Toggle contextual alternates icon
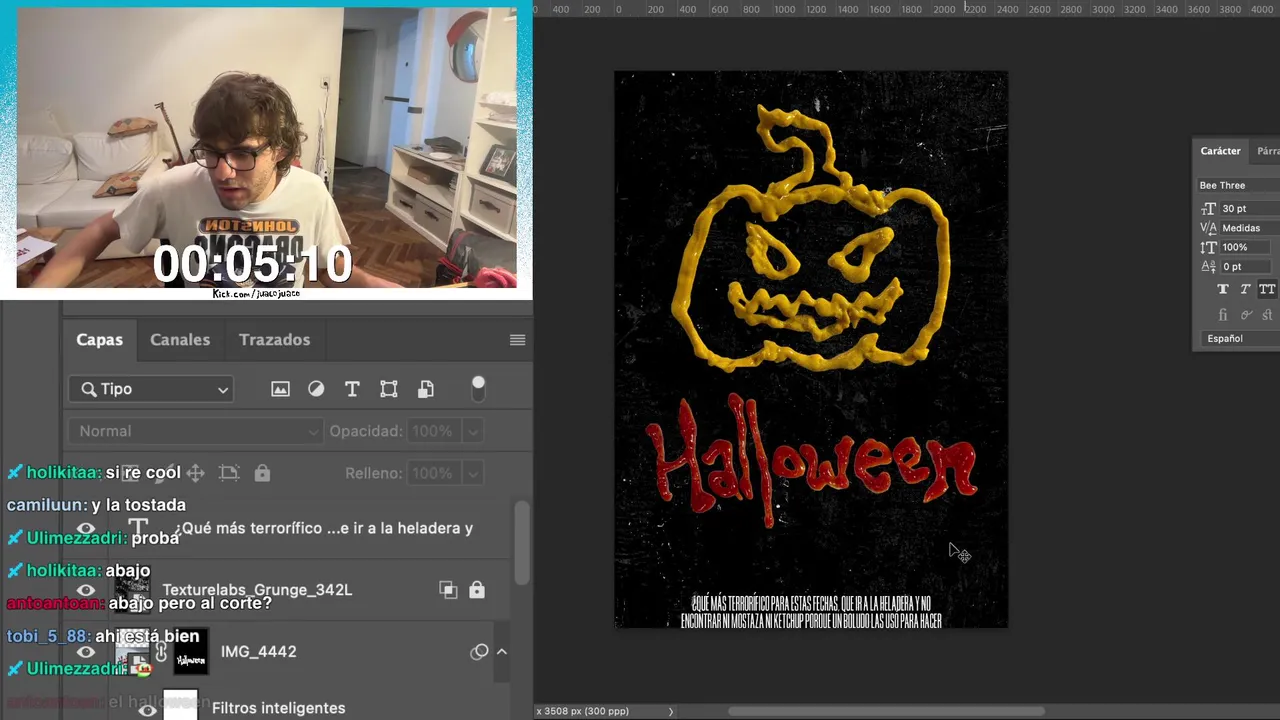 click(x=1245, y=314)
